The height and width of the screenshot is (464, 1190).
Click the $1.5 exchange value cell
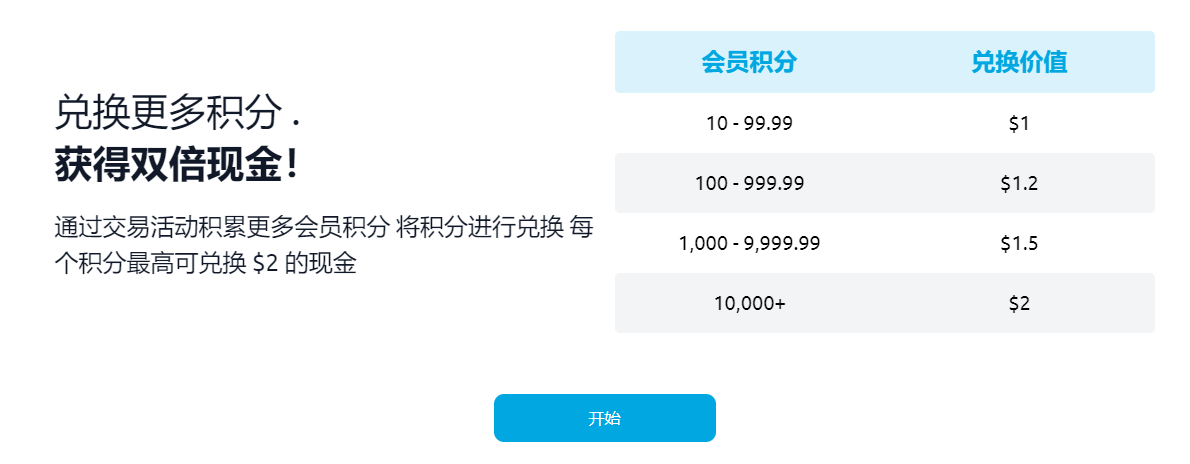(1019, 243)
